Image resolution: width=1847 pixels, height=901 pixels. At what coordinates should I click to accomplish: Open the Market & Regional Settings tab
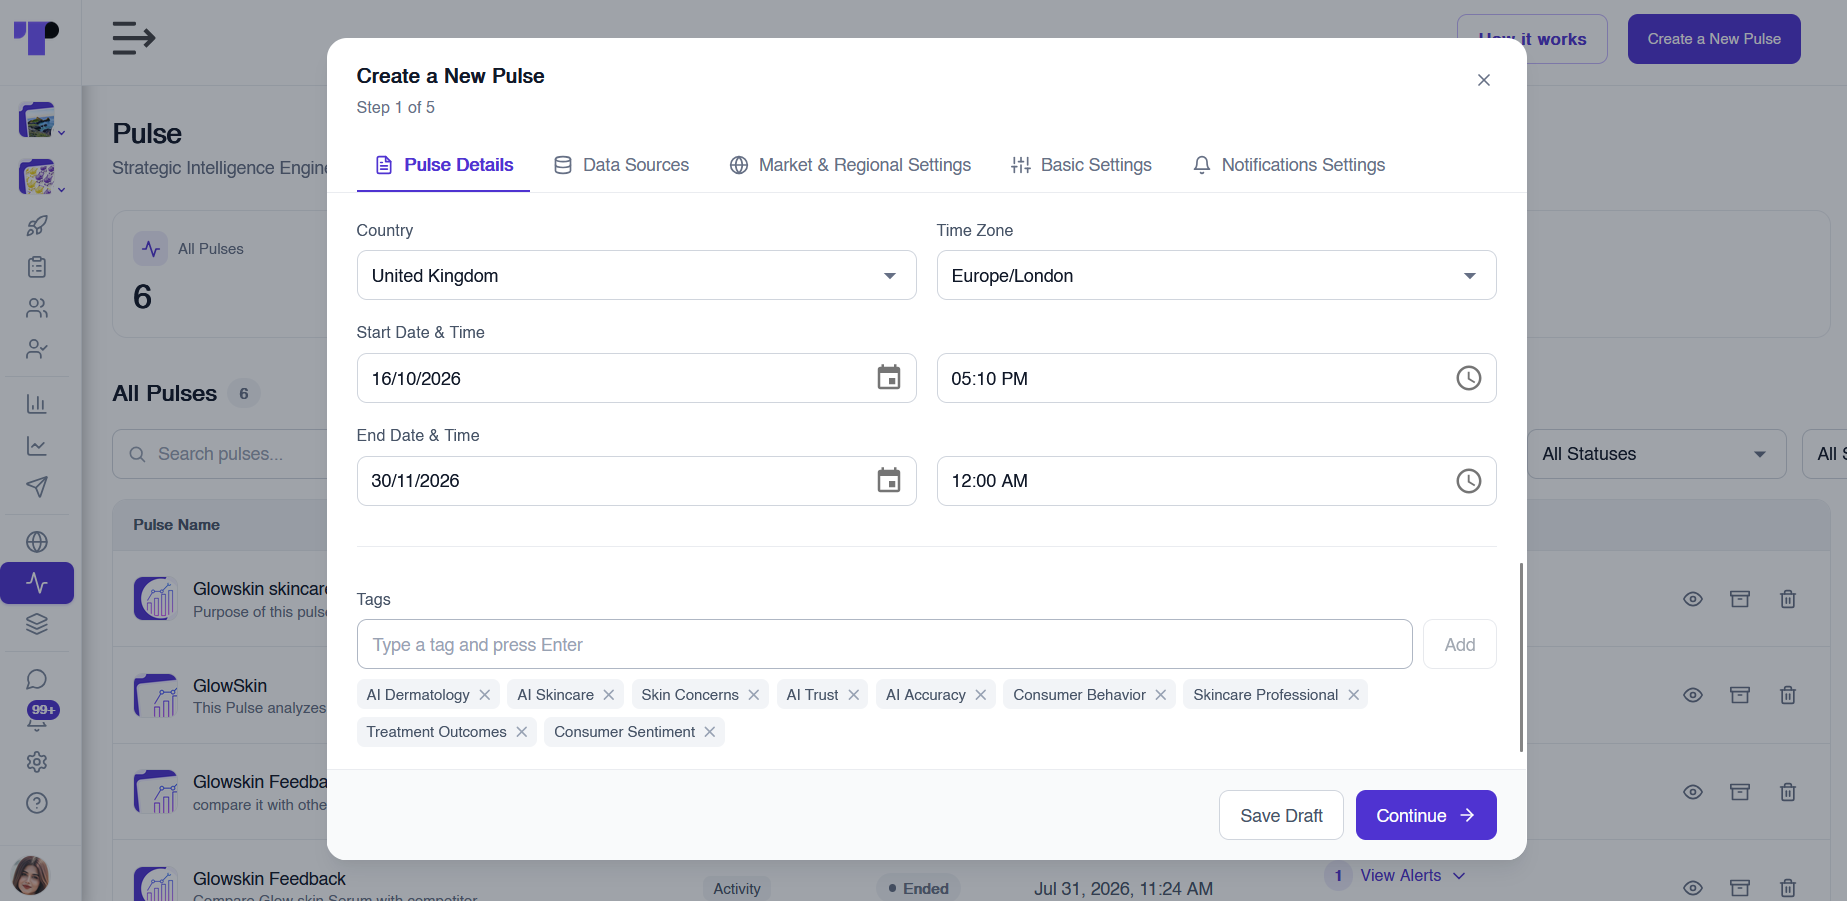[x=850, y=165]
